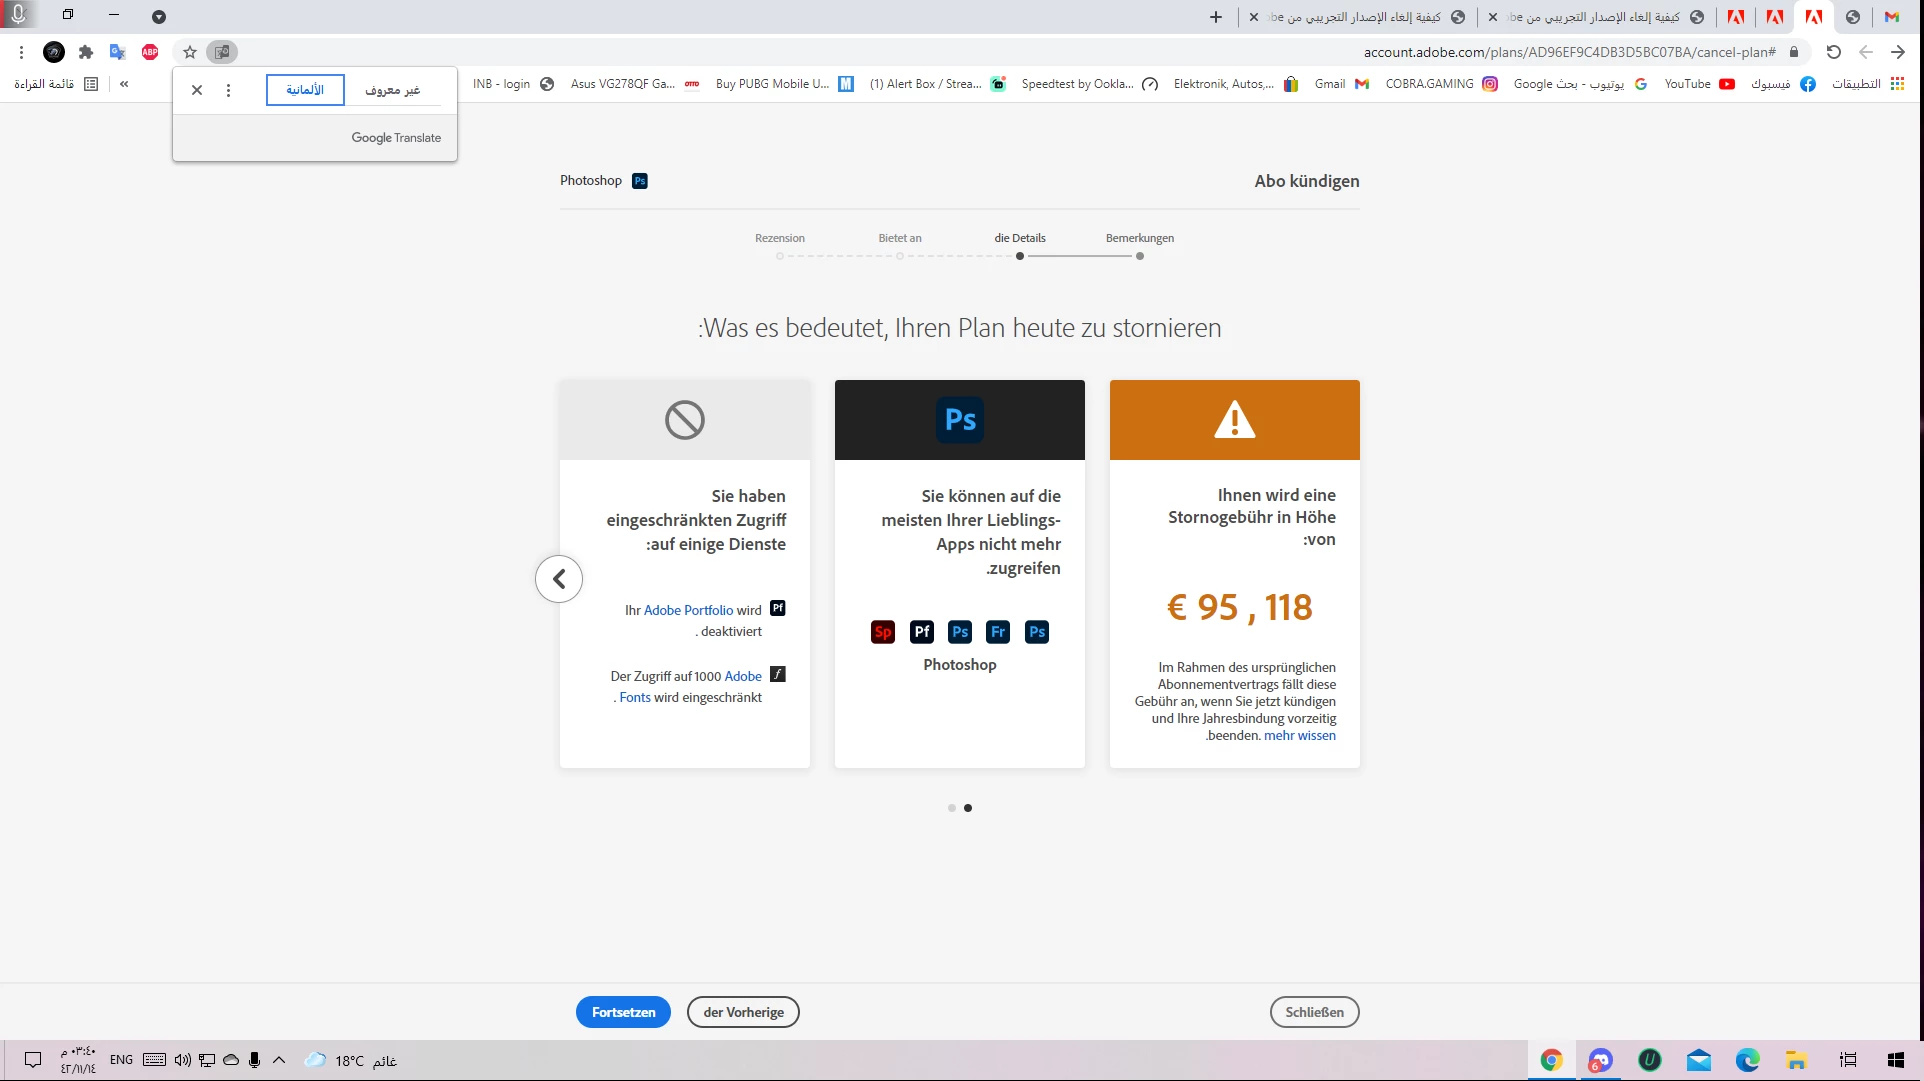
Task: Click the Google Translate icon in address bar
Action: (222, 52)
